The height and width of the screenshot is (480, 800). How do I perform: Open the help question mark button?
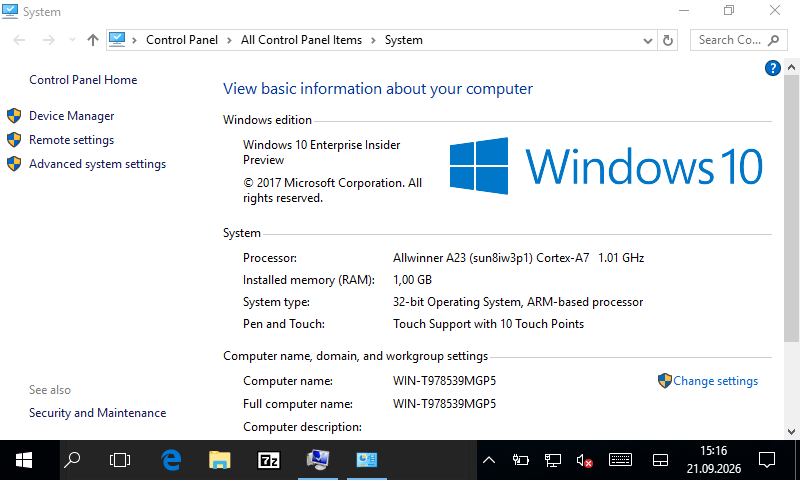pos(772,68)
